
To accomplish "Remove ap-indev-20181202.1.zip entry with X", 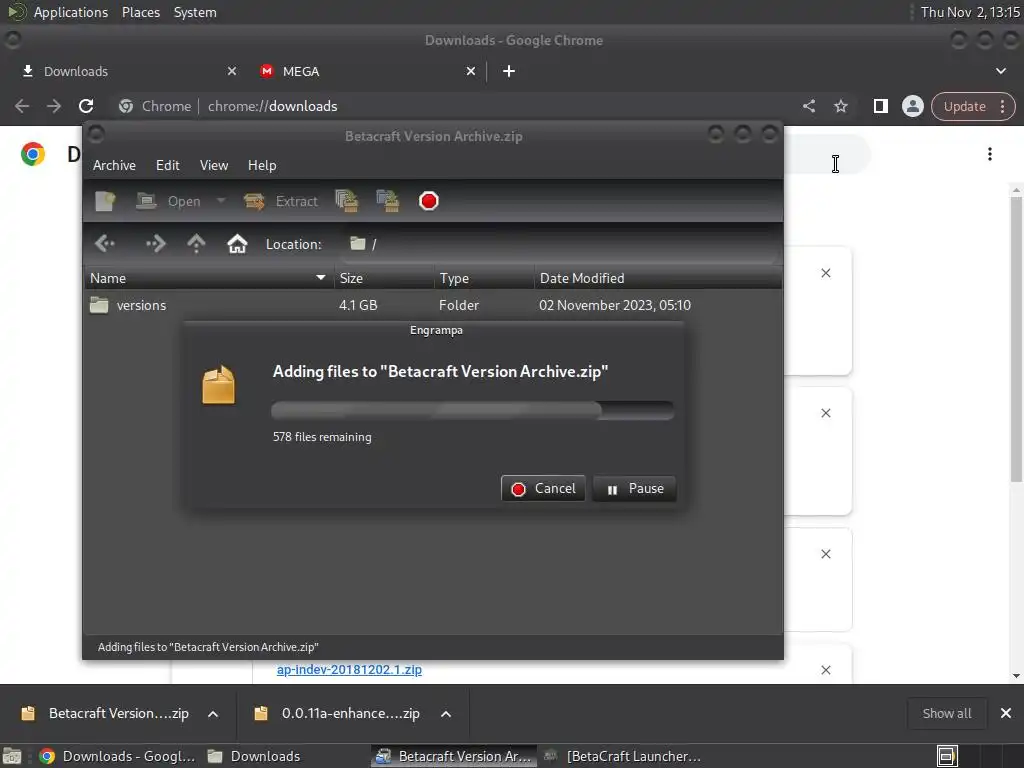I will pyautogui.click(x=825, y=670).
